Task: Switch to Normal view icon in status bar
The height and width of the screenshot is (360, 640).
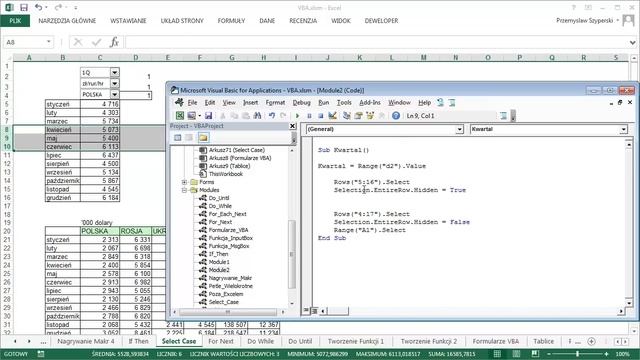Action: 497,354
